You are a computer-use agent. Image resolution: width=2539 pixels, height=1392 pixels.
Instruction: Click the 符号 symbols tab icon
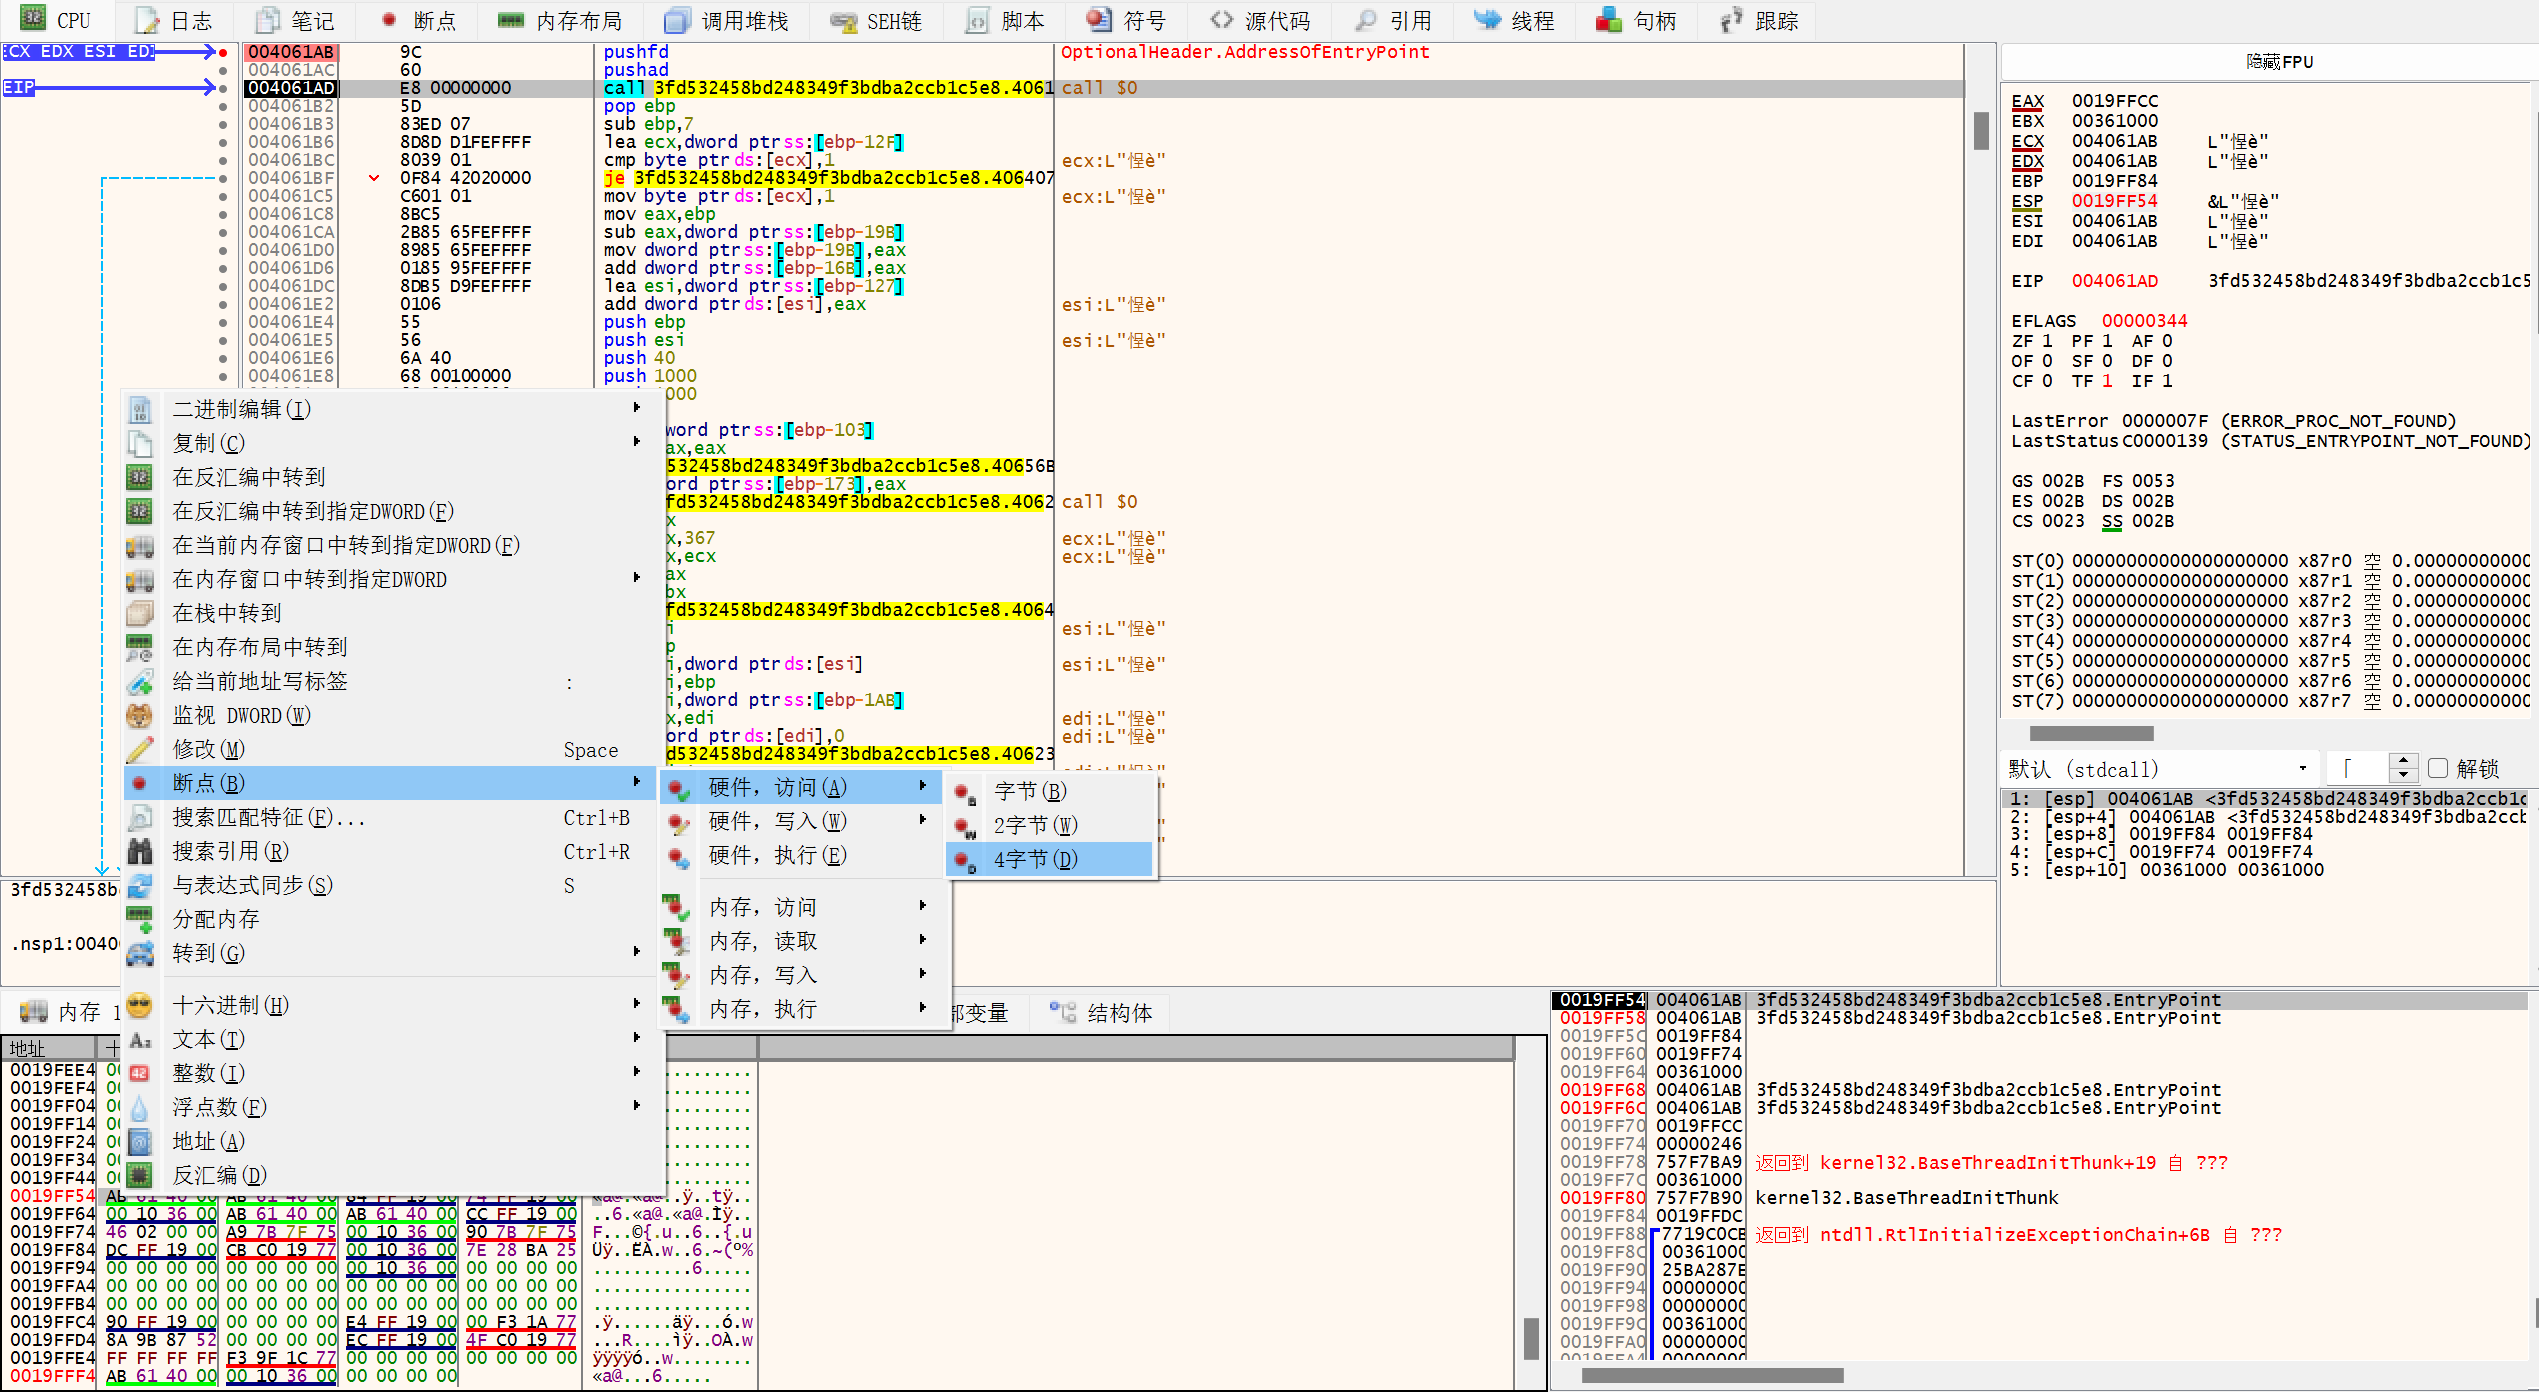[x=1099, y=20]
